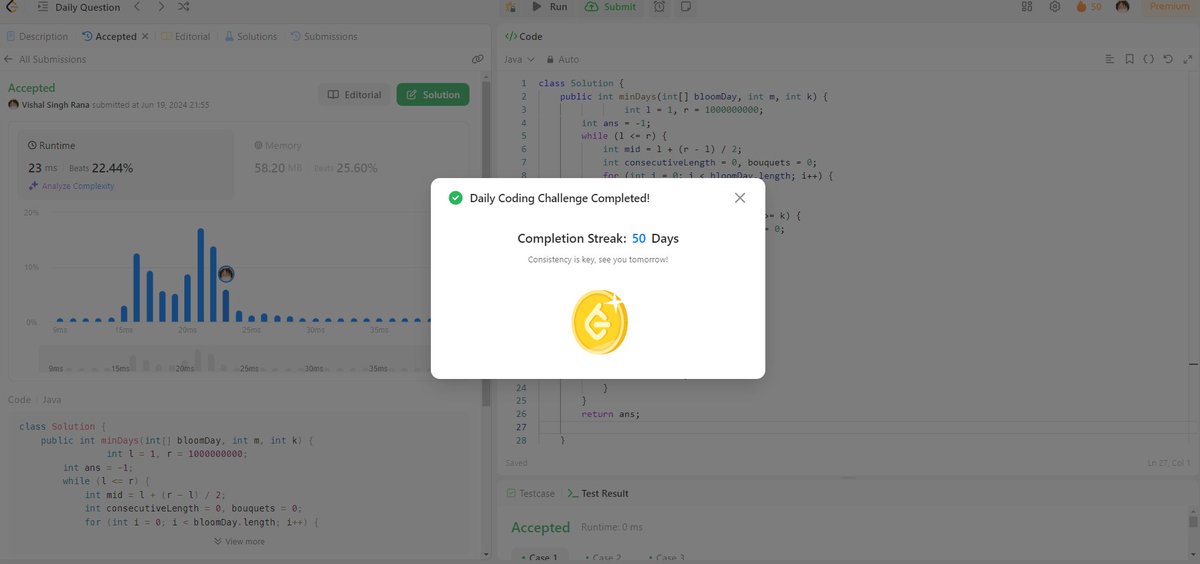Click the Accepted status heading in left panel

[x=32, y=88]
